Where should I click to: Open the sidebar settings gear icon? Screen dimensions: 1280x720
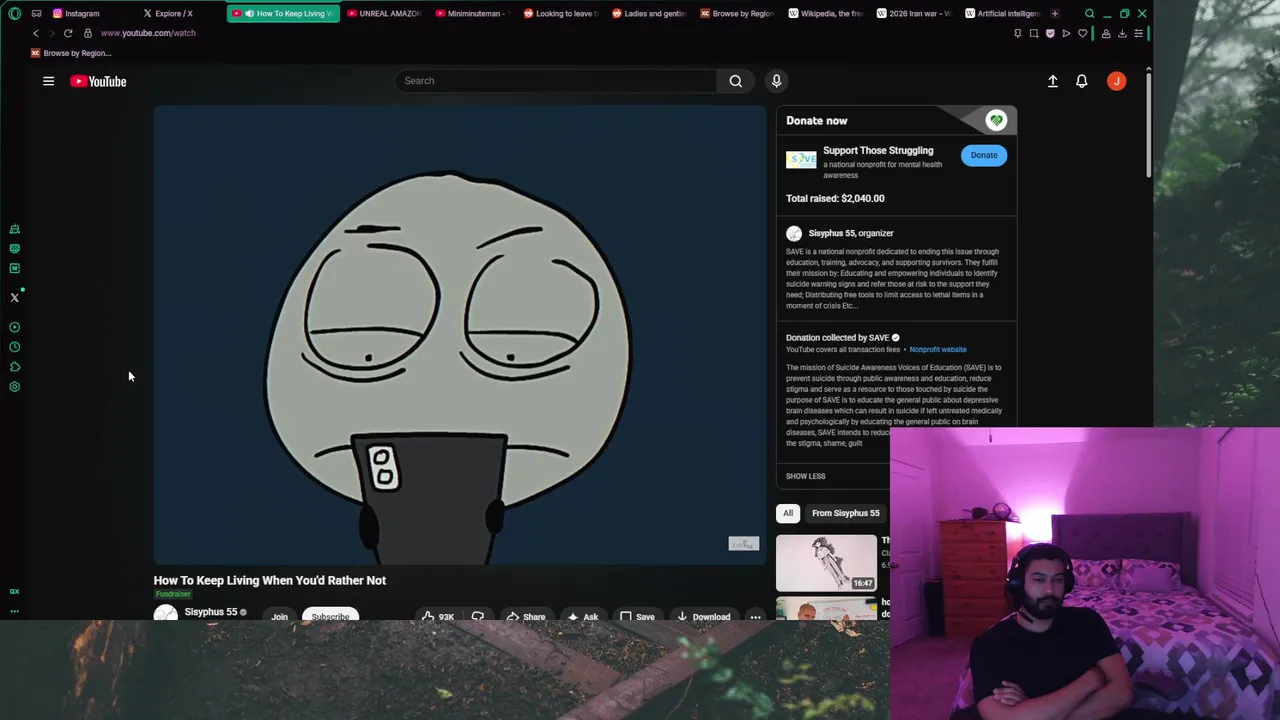[x=14, y=387]
